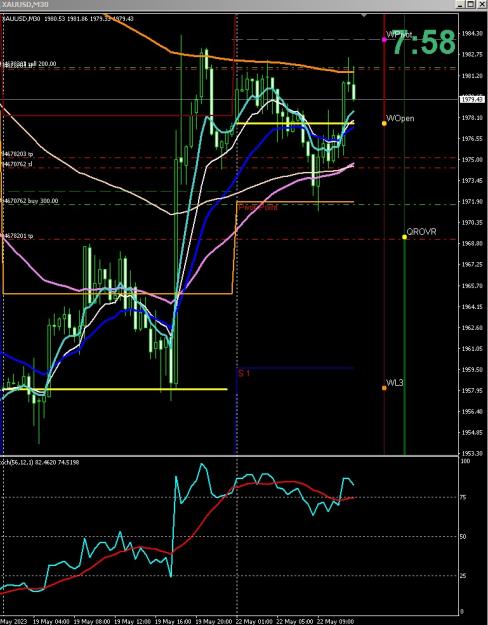The width and height of the screenshot is (488, 625).
Task: Select the green 7:58 candle timer
Action: (424, 42)
